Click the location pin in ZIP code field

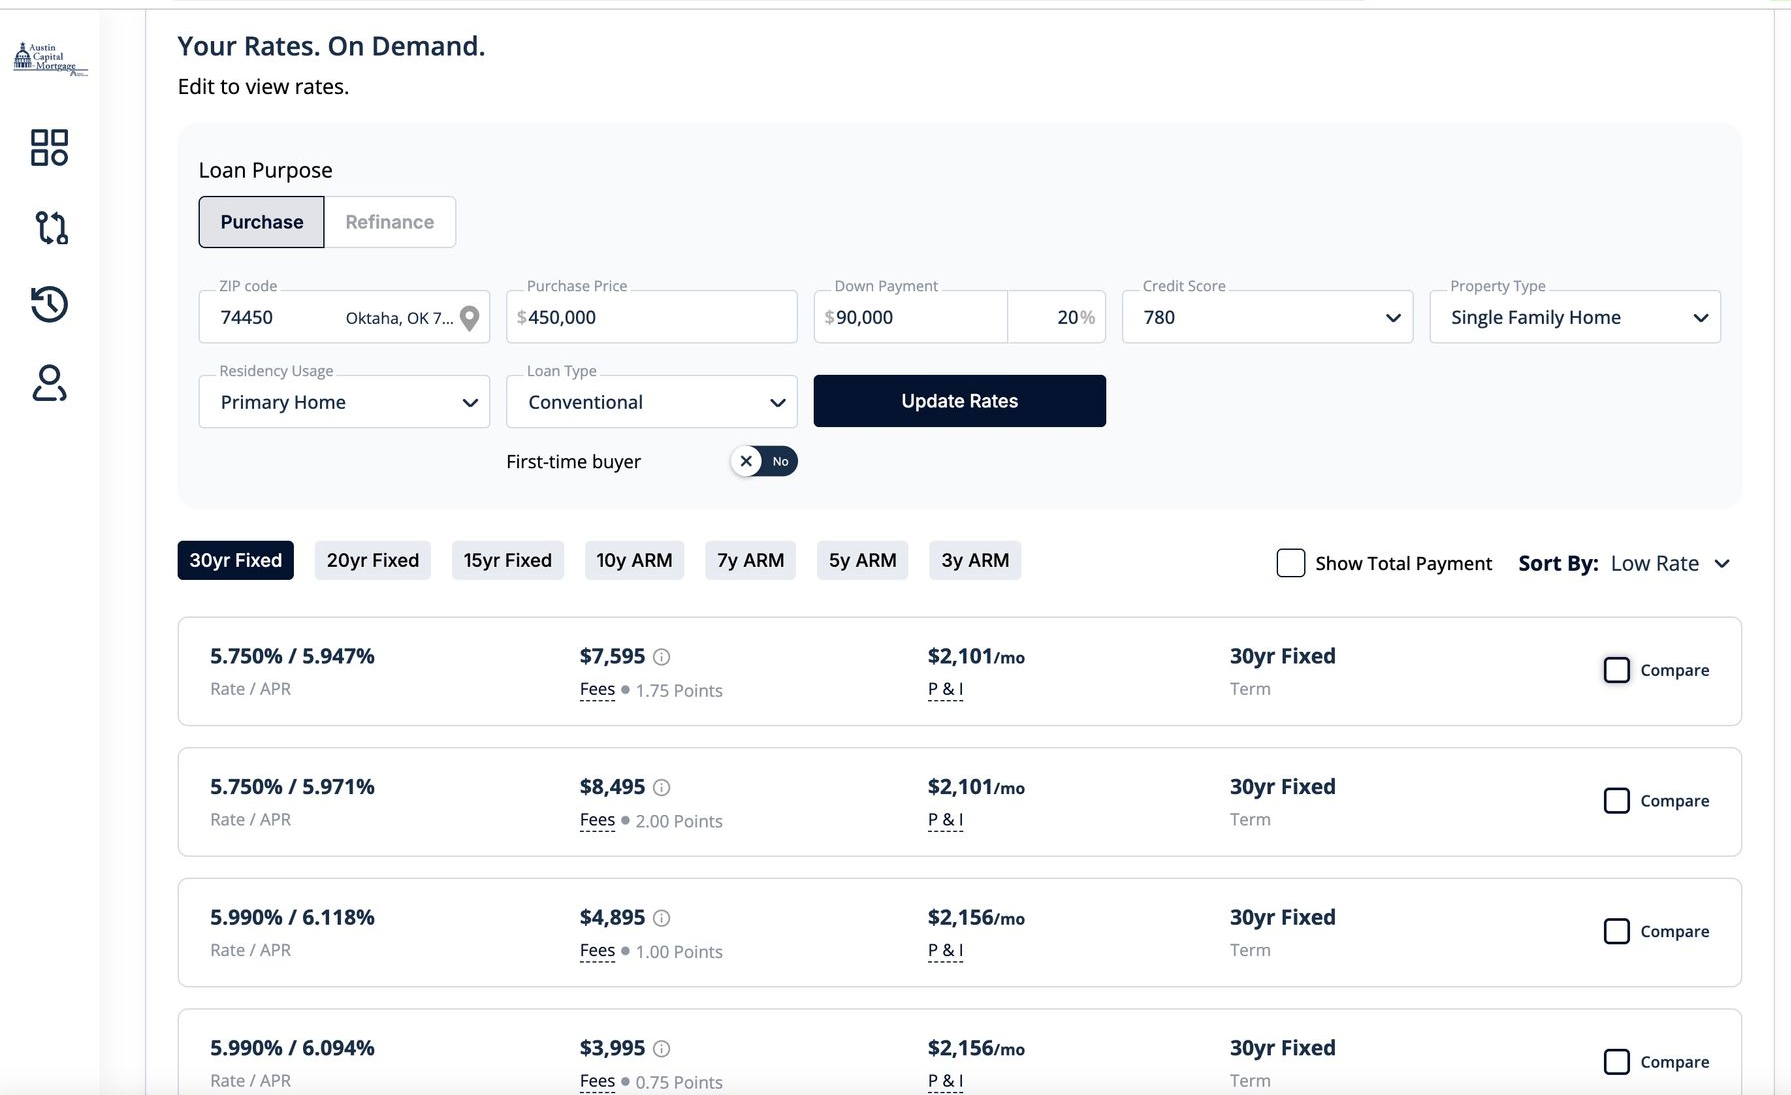[x=469, y=318]
